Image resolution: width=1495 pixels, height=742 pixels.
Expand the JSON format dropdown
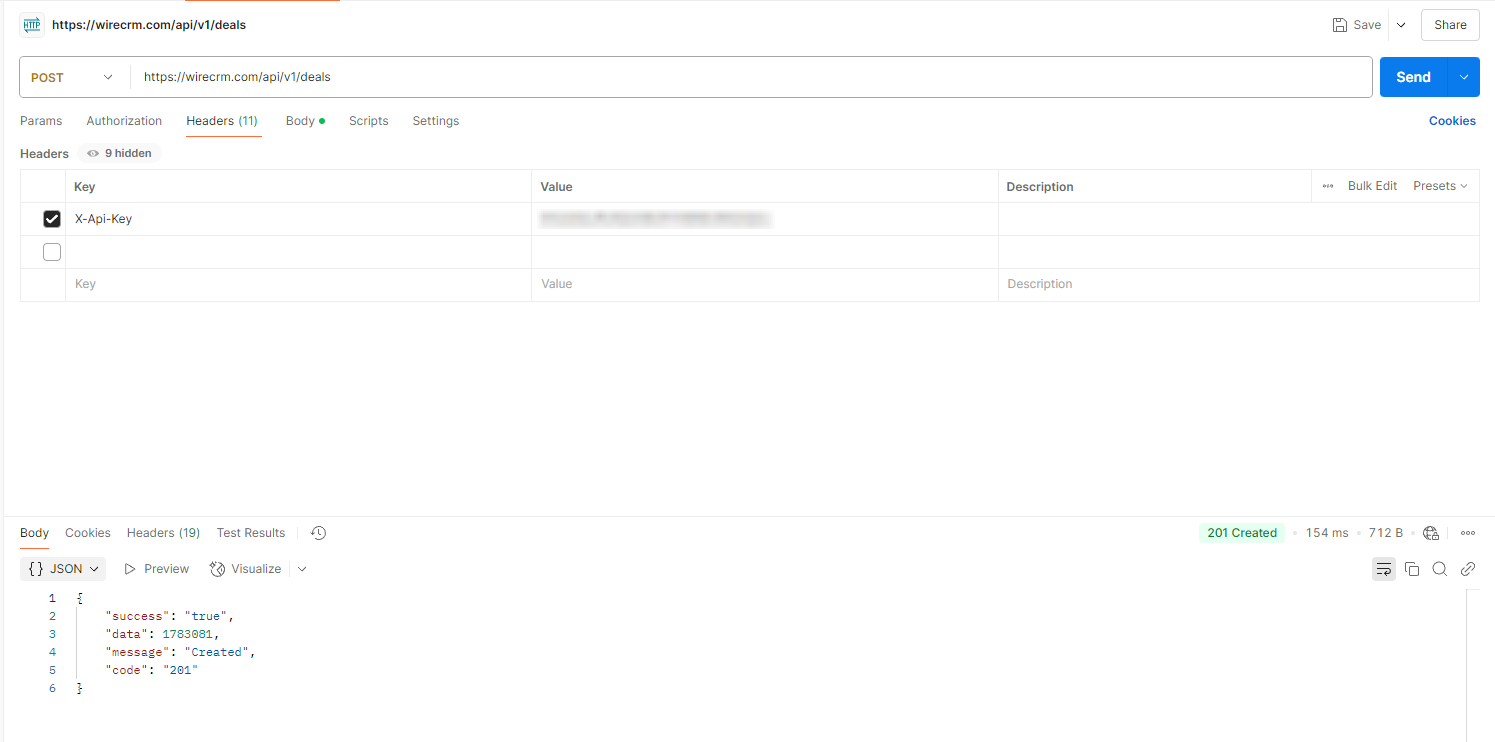[65, 569]
